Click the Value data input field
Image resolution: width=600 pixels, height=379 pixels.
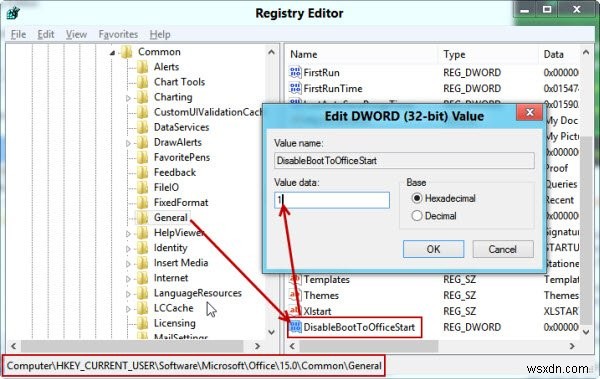(332, 200)
